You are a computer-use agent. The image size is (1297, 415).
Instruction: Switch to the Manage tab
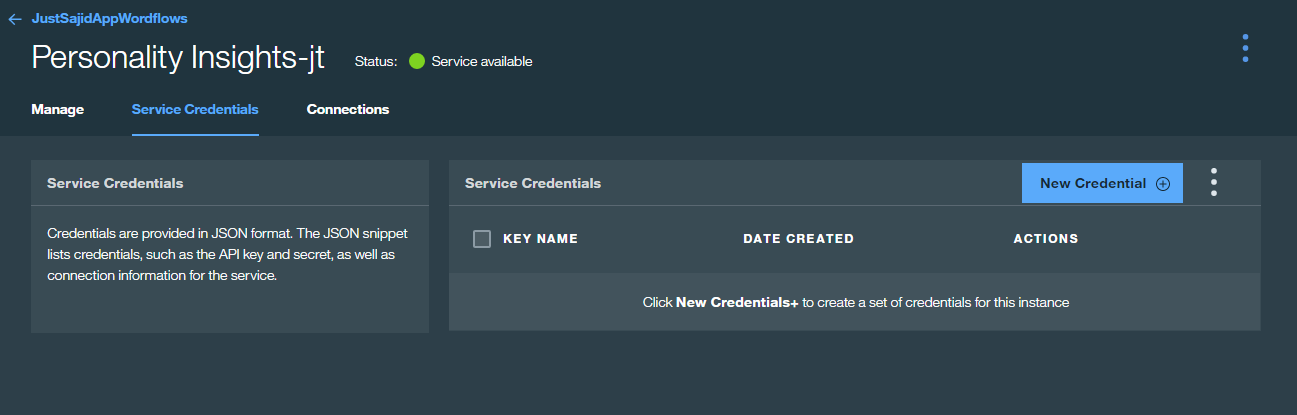click(58, 109)
